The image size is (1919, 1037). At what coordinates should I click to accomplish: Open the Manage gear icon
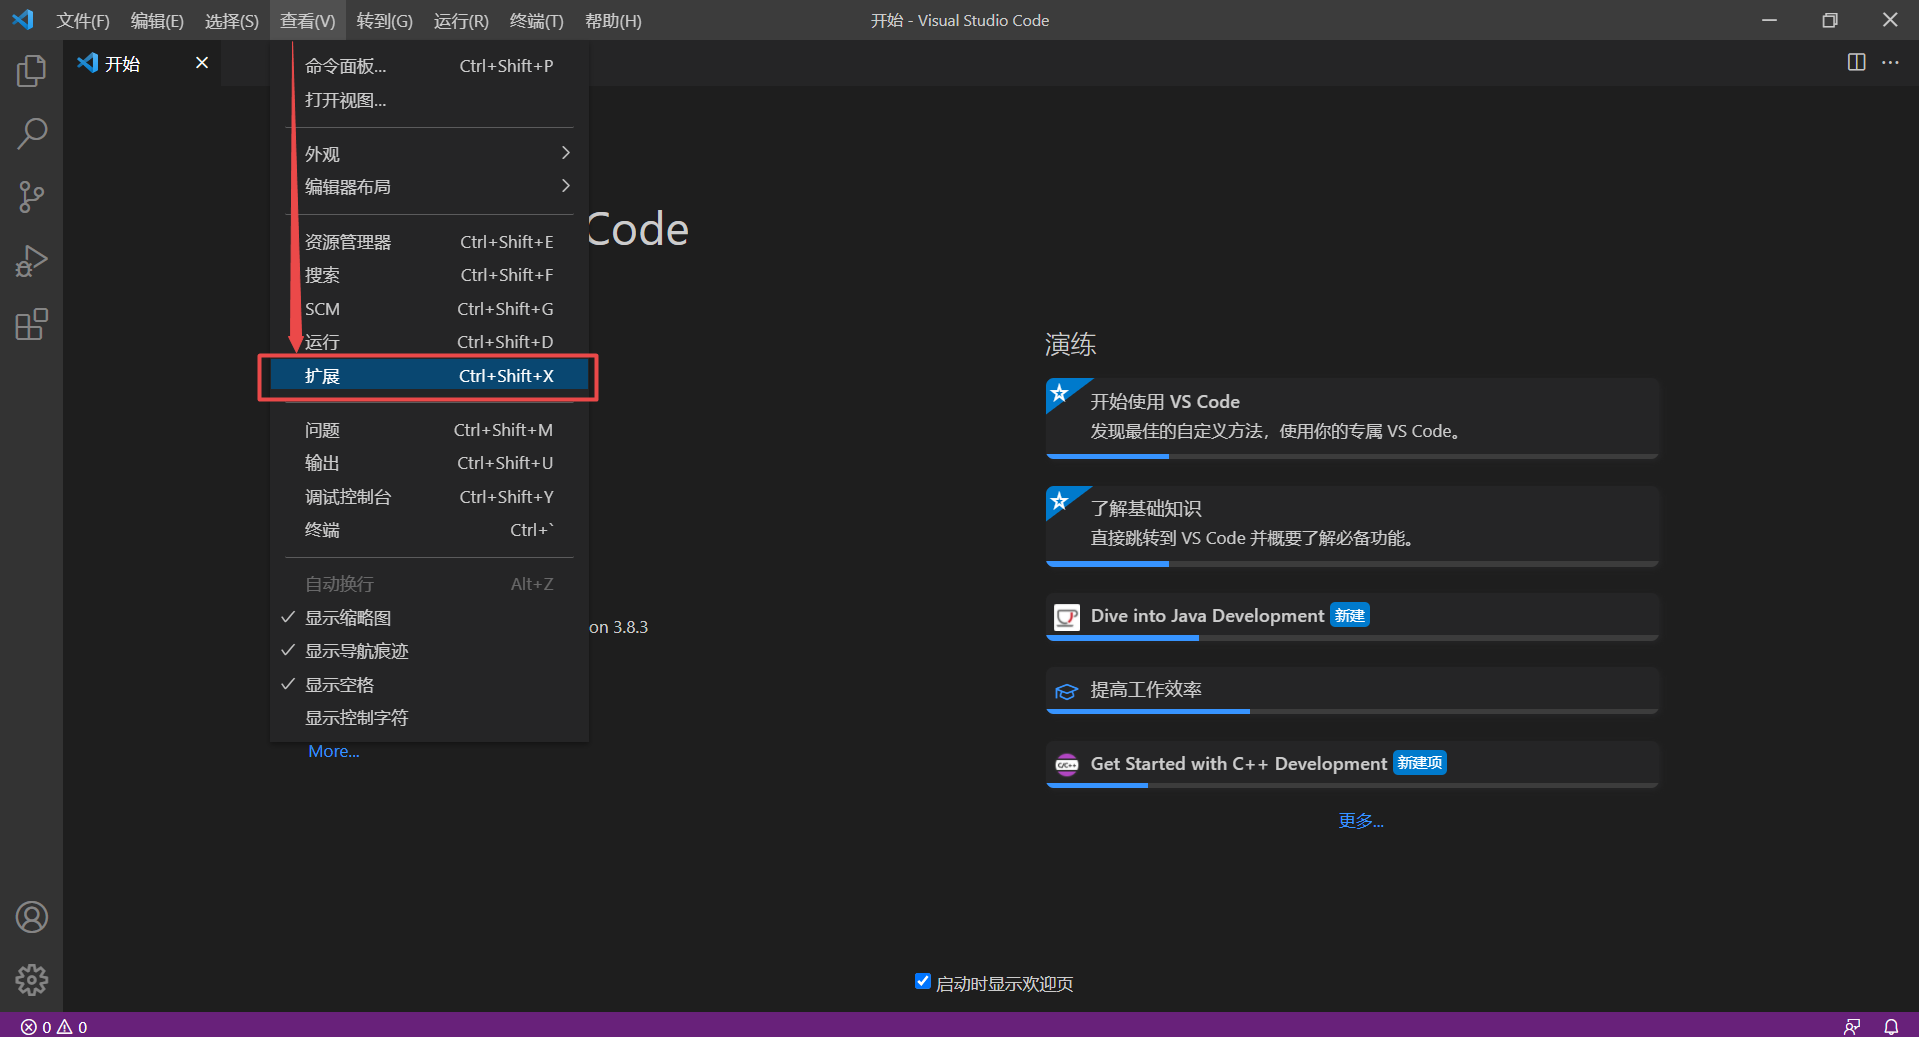click(x=31, y=980)
